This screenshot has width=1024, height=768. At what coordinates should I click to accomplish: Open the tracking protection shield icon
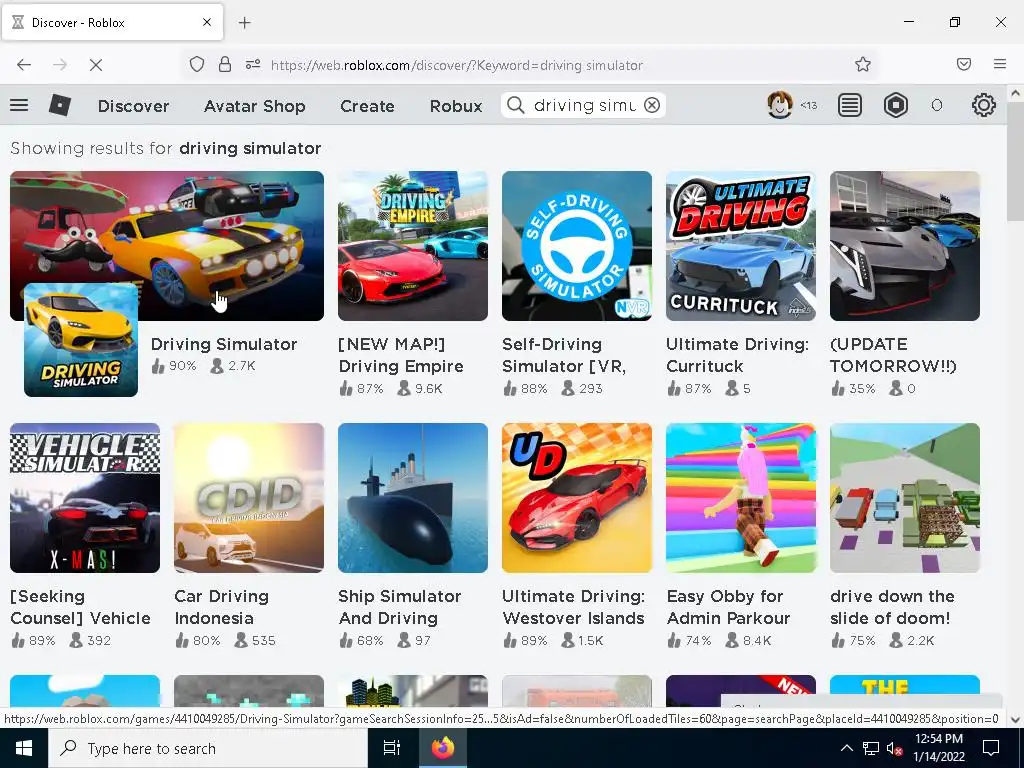point(197,64)
